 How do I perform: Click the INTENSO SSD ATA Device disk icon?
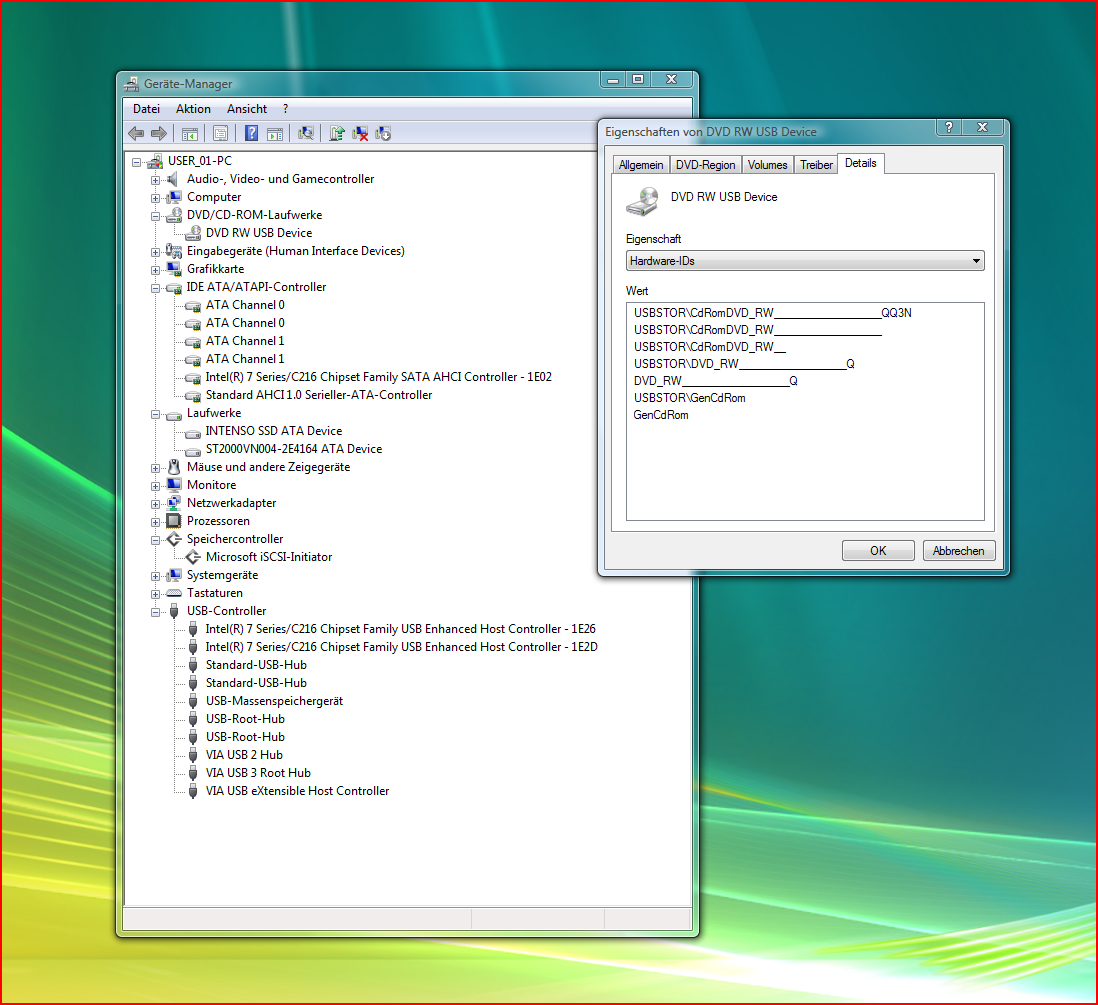pos(193,432)
